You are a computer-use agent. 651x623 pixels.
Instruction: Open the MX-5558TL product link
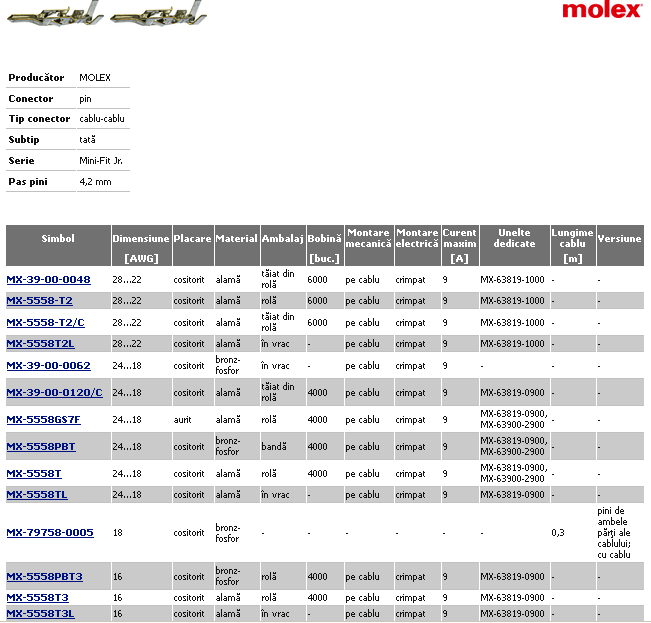click(x=37, y=495)
